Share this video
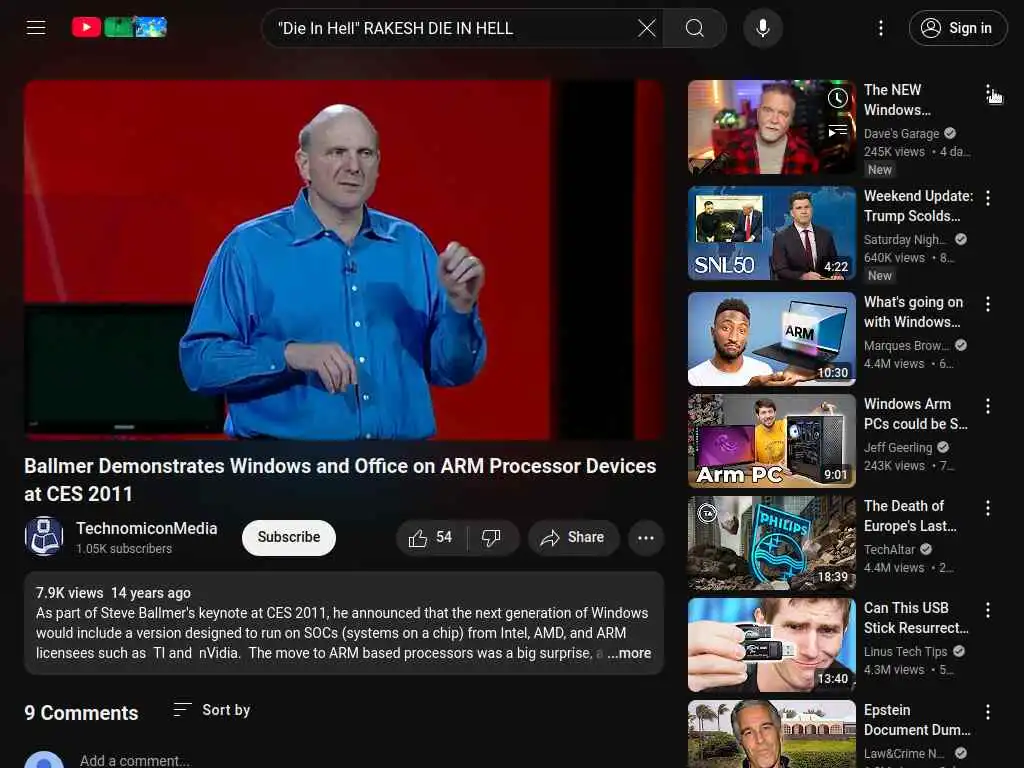This screenshot has height=768, width=1024. tap(573, 537)
